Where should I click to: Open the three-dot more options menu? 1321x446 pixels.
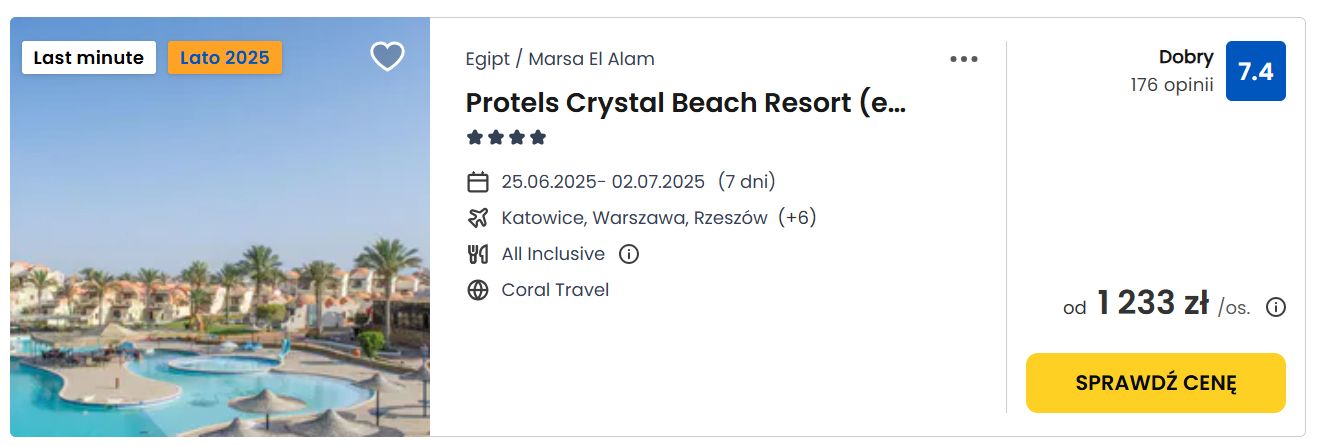coord(964,59)
